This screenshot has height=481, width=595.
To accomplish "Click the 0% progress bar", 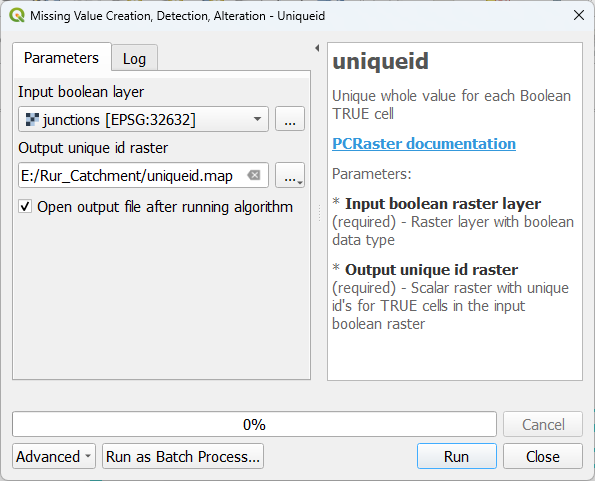I will pos(254,424).
